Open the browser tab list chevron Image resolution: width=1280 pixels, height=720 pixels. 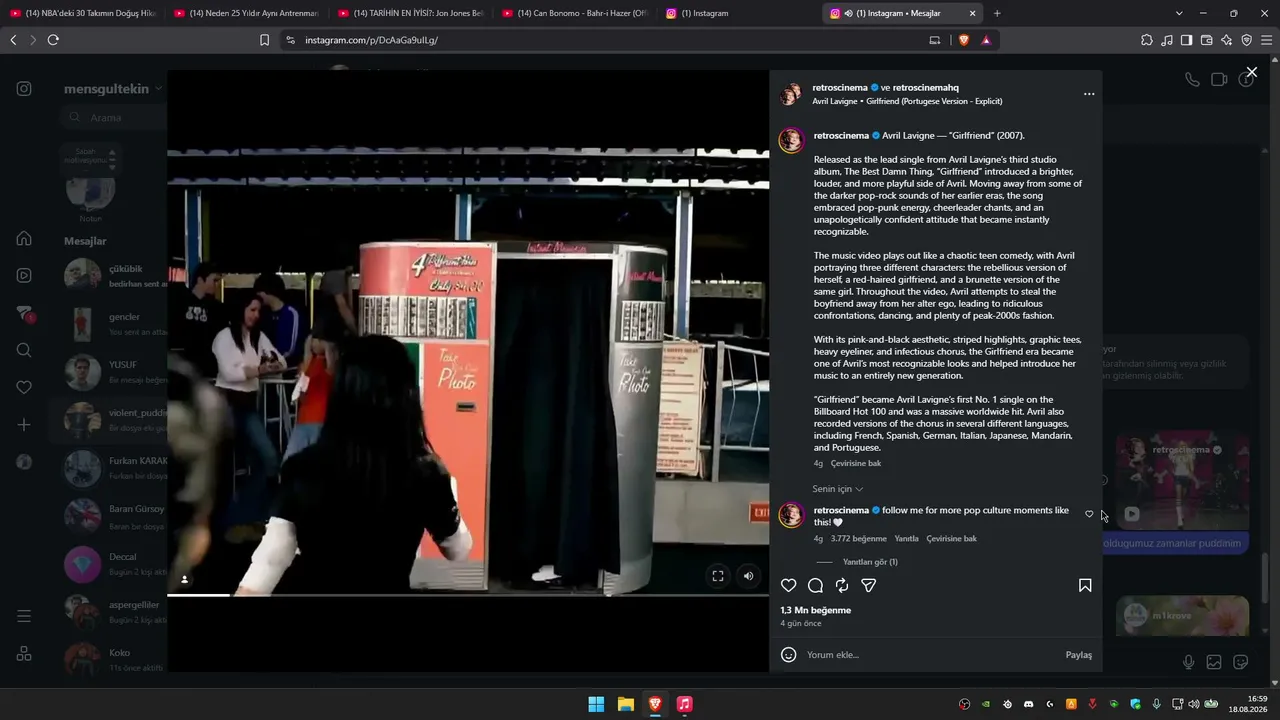point(1179,13)
